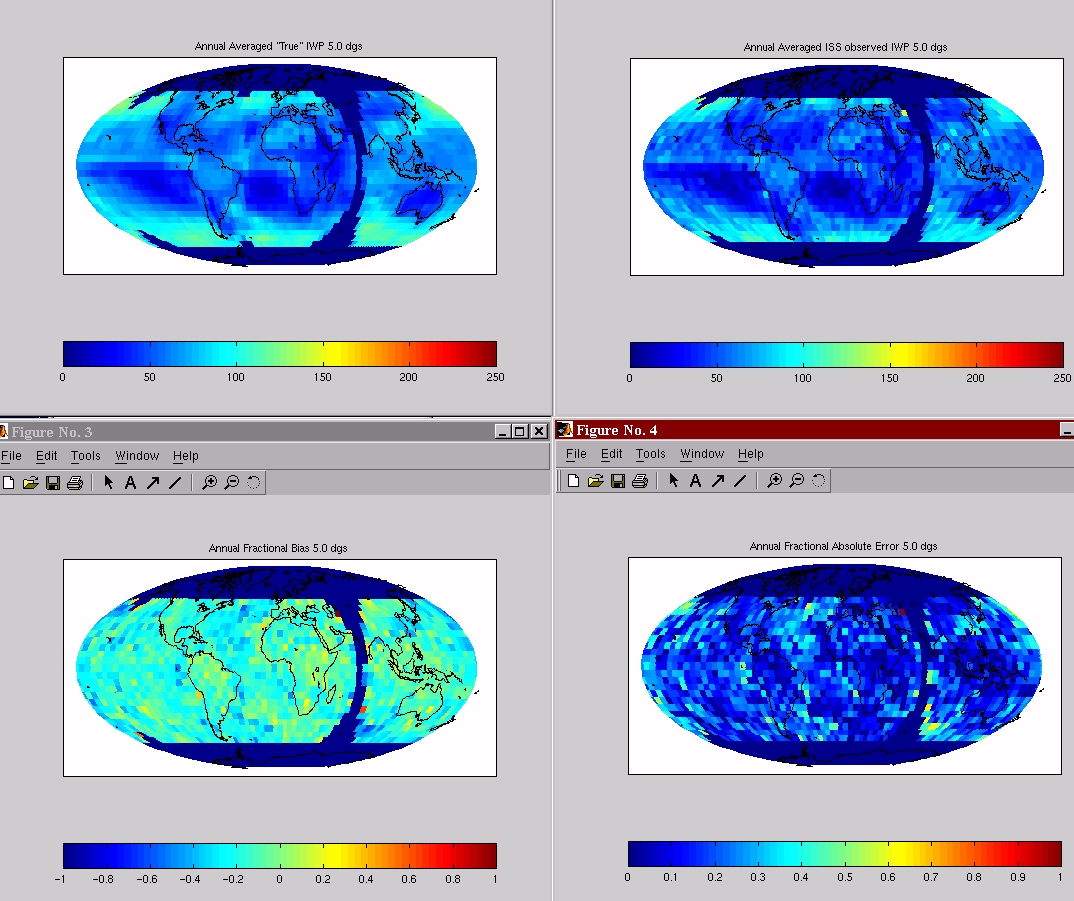Screen dimensions: 1074x901
Task: Minimize the Figure No. 3 window
Action: [503, 432]
